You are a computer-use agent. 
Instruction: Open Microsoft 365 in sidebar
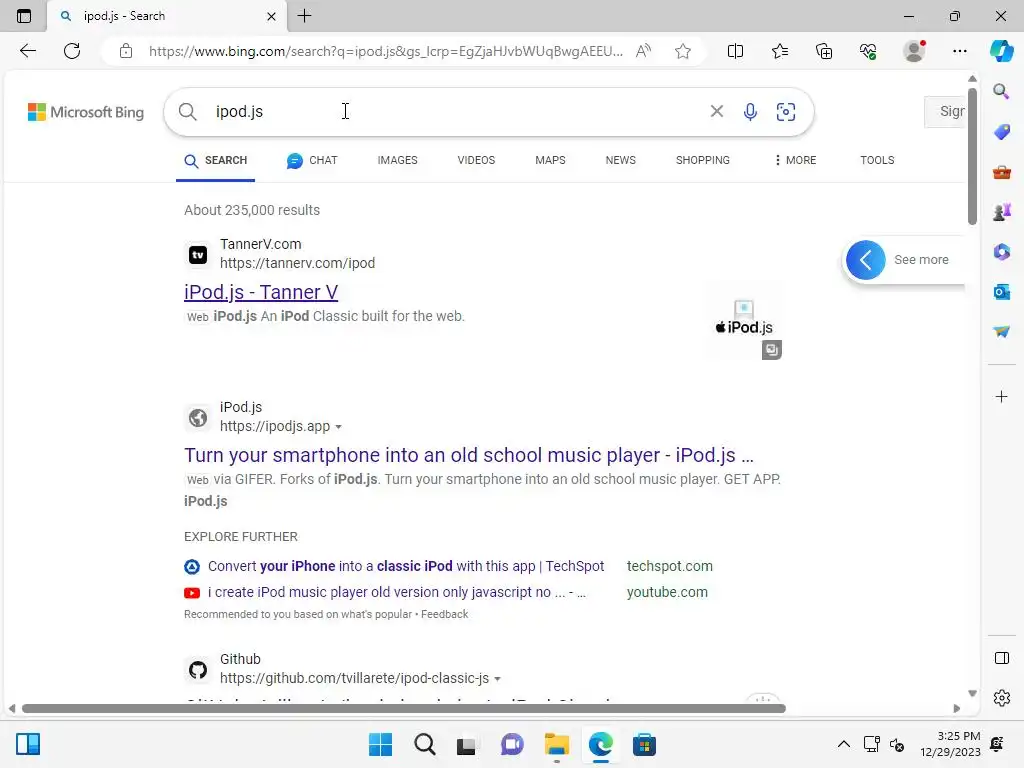tap(1001, 251)
